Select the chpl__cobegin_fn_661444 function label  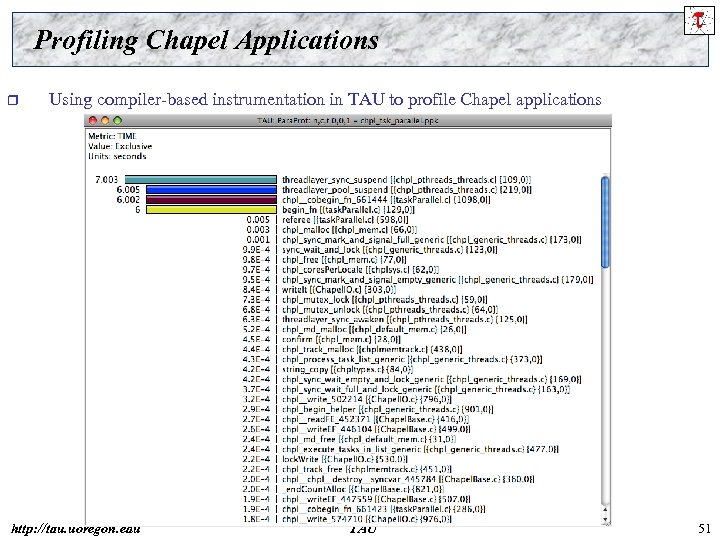386,200
